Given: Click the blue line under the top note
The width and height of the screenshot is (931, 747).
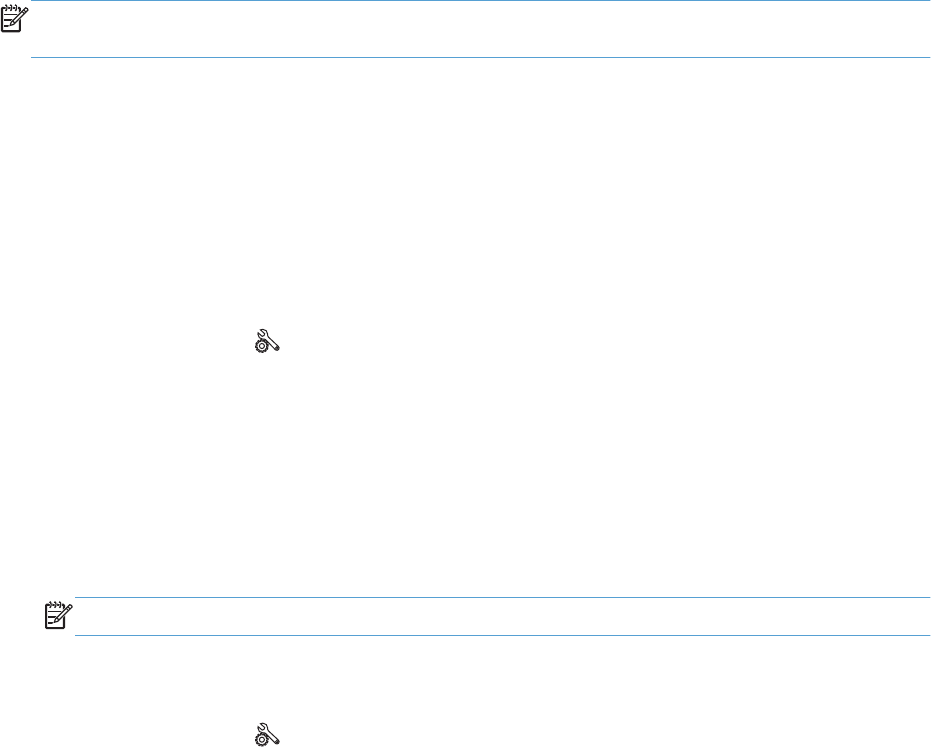Looking at the screenshot, I should tap(480, 58).
